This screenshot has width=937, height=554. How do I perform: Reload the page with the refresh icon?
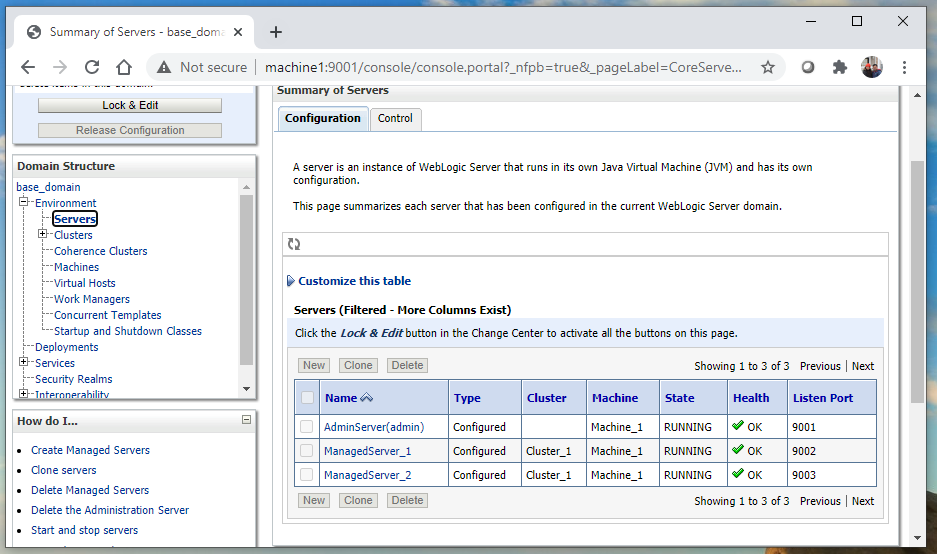tap(91, 67)
